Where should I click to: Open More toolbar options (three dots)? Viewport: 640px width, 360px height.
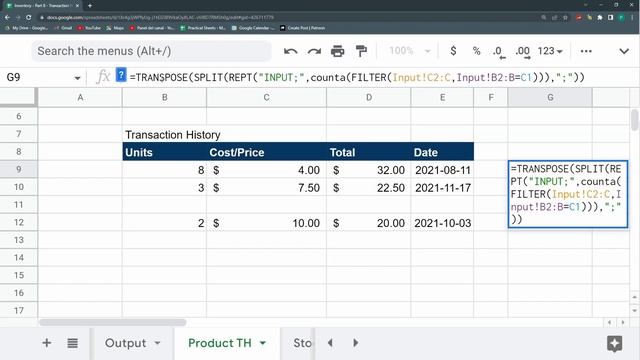586,51
